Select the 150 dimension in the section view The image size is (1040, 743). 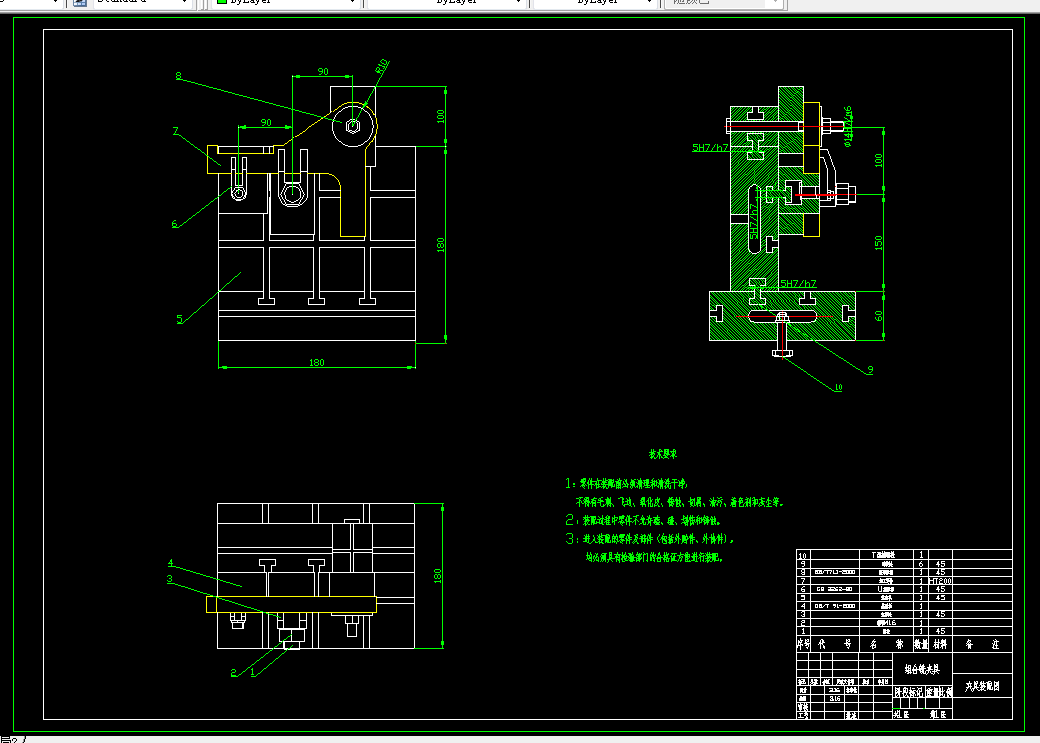(879, 242)
